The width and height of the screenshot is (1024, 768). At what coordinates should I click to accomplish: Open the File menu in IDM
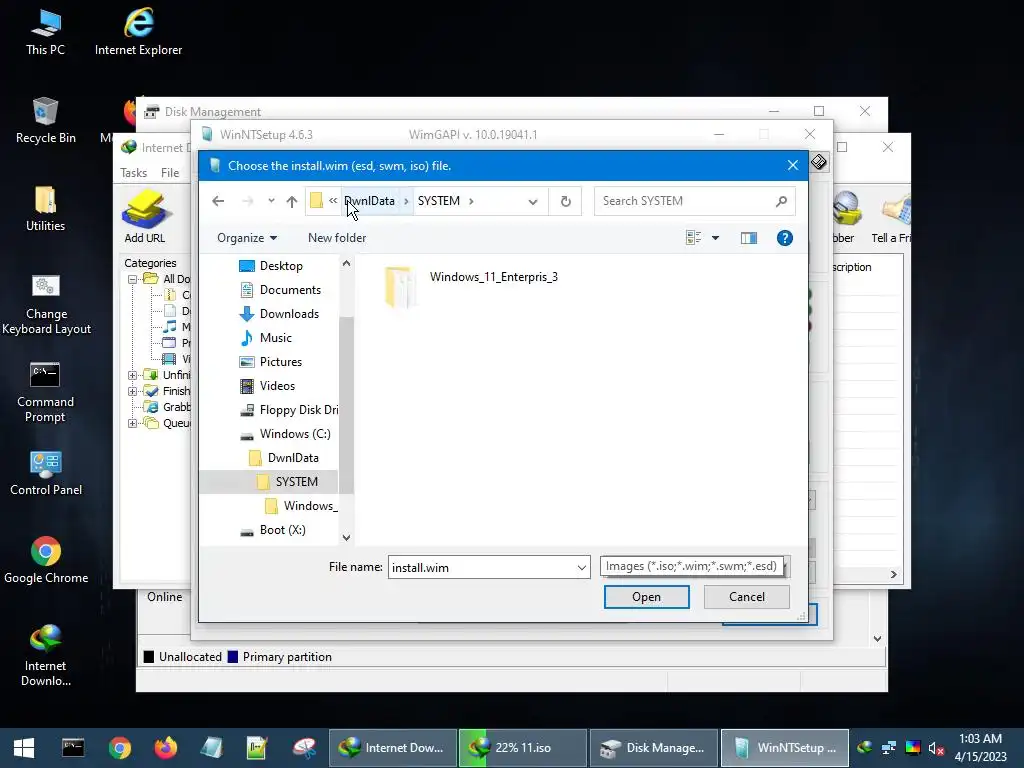point(170,173)
